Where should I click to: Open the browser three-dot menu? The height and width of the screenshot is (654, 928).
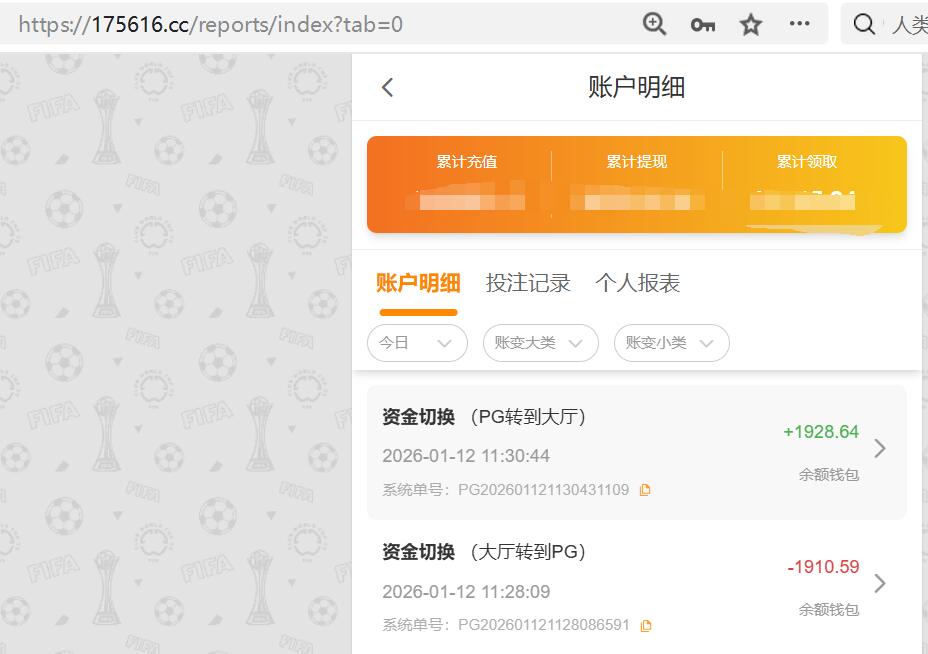pyautogui.click(x=799, y=23)
